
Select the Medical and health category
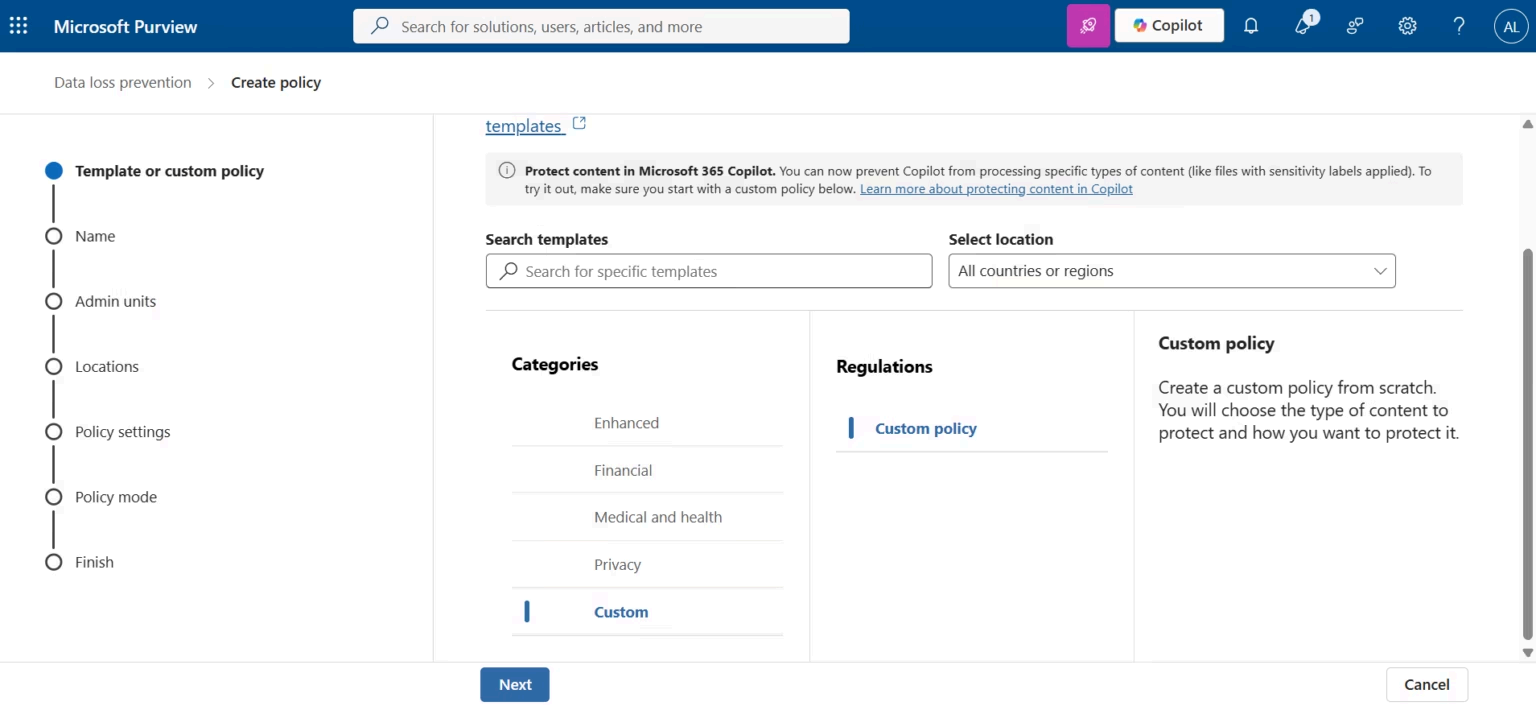click(x=647, y=517)
